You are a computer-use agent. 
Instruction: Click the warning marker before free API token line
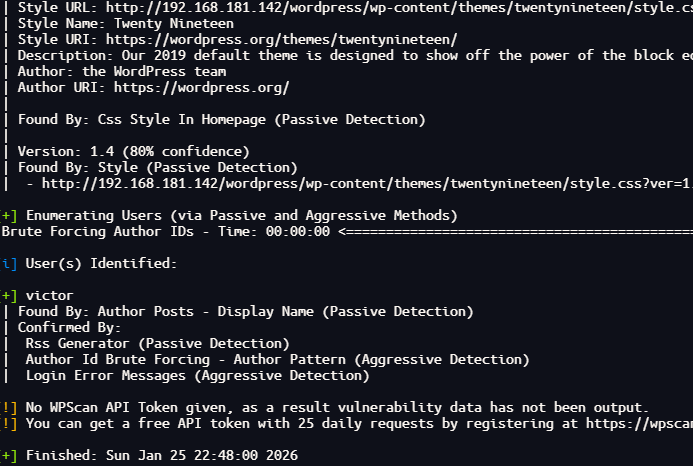[9, 423]
